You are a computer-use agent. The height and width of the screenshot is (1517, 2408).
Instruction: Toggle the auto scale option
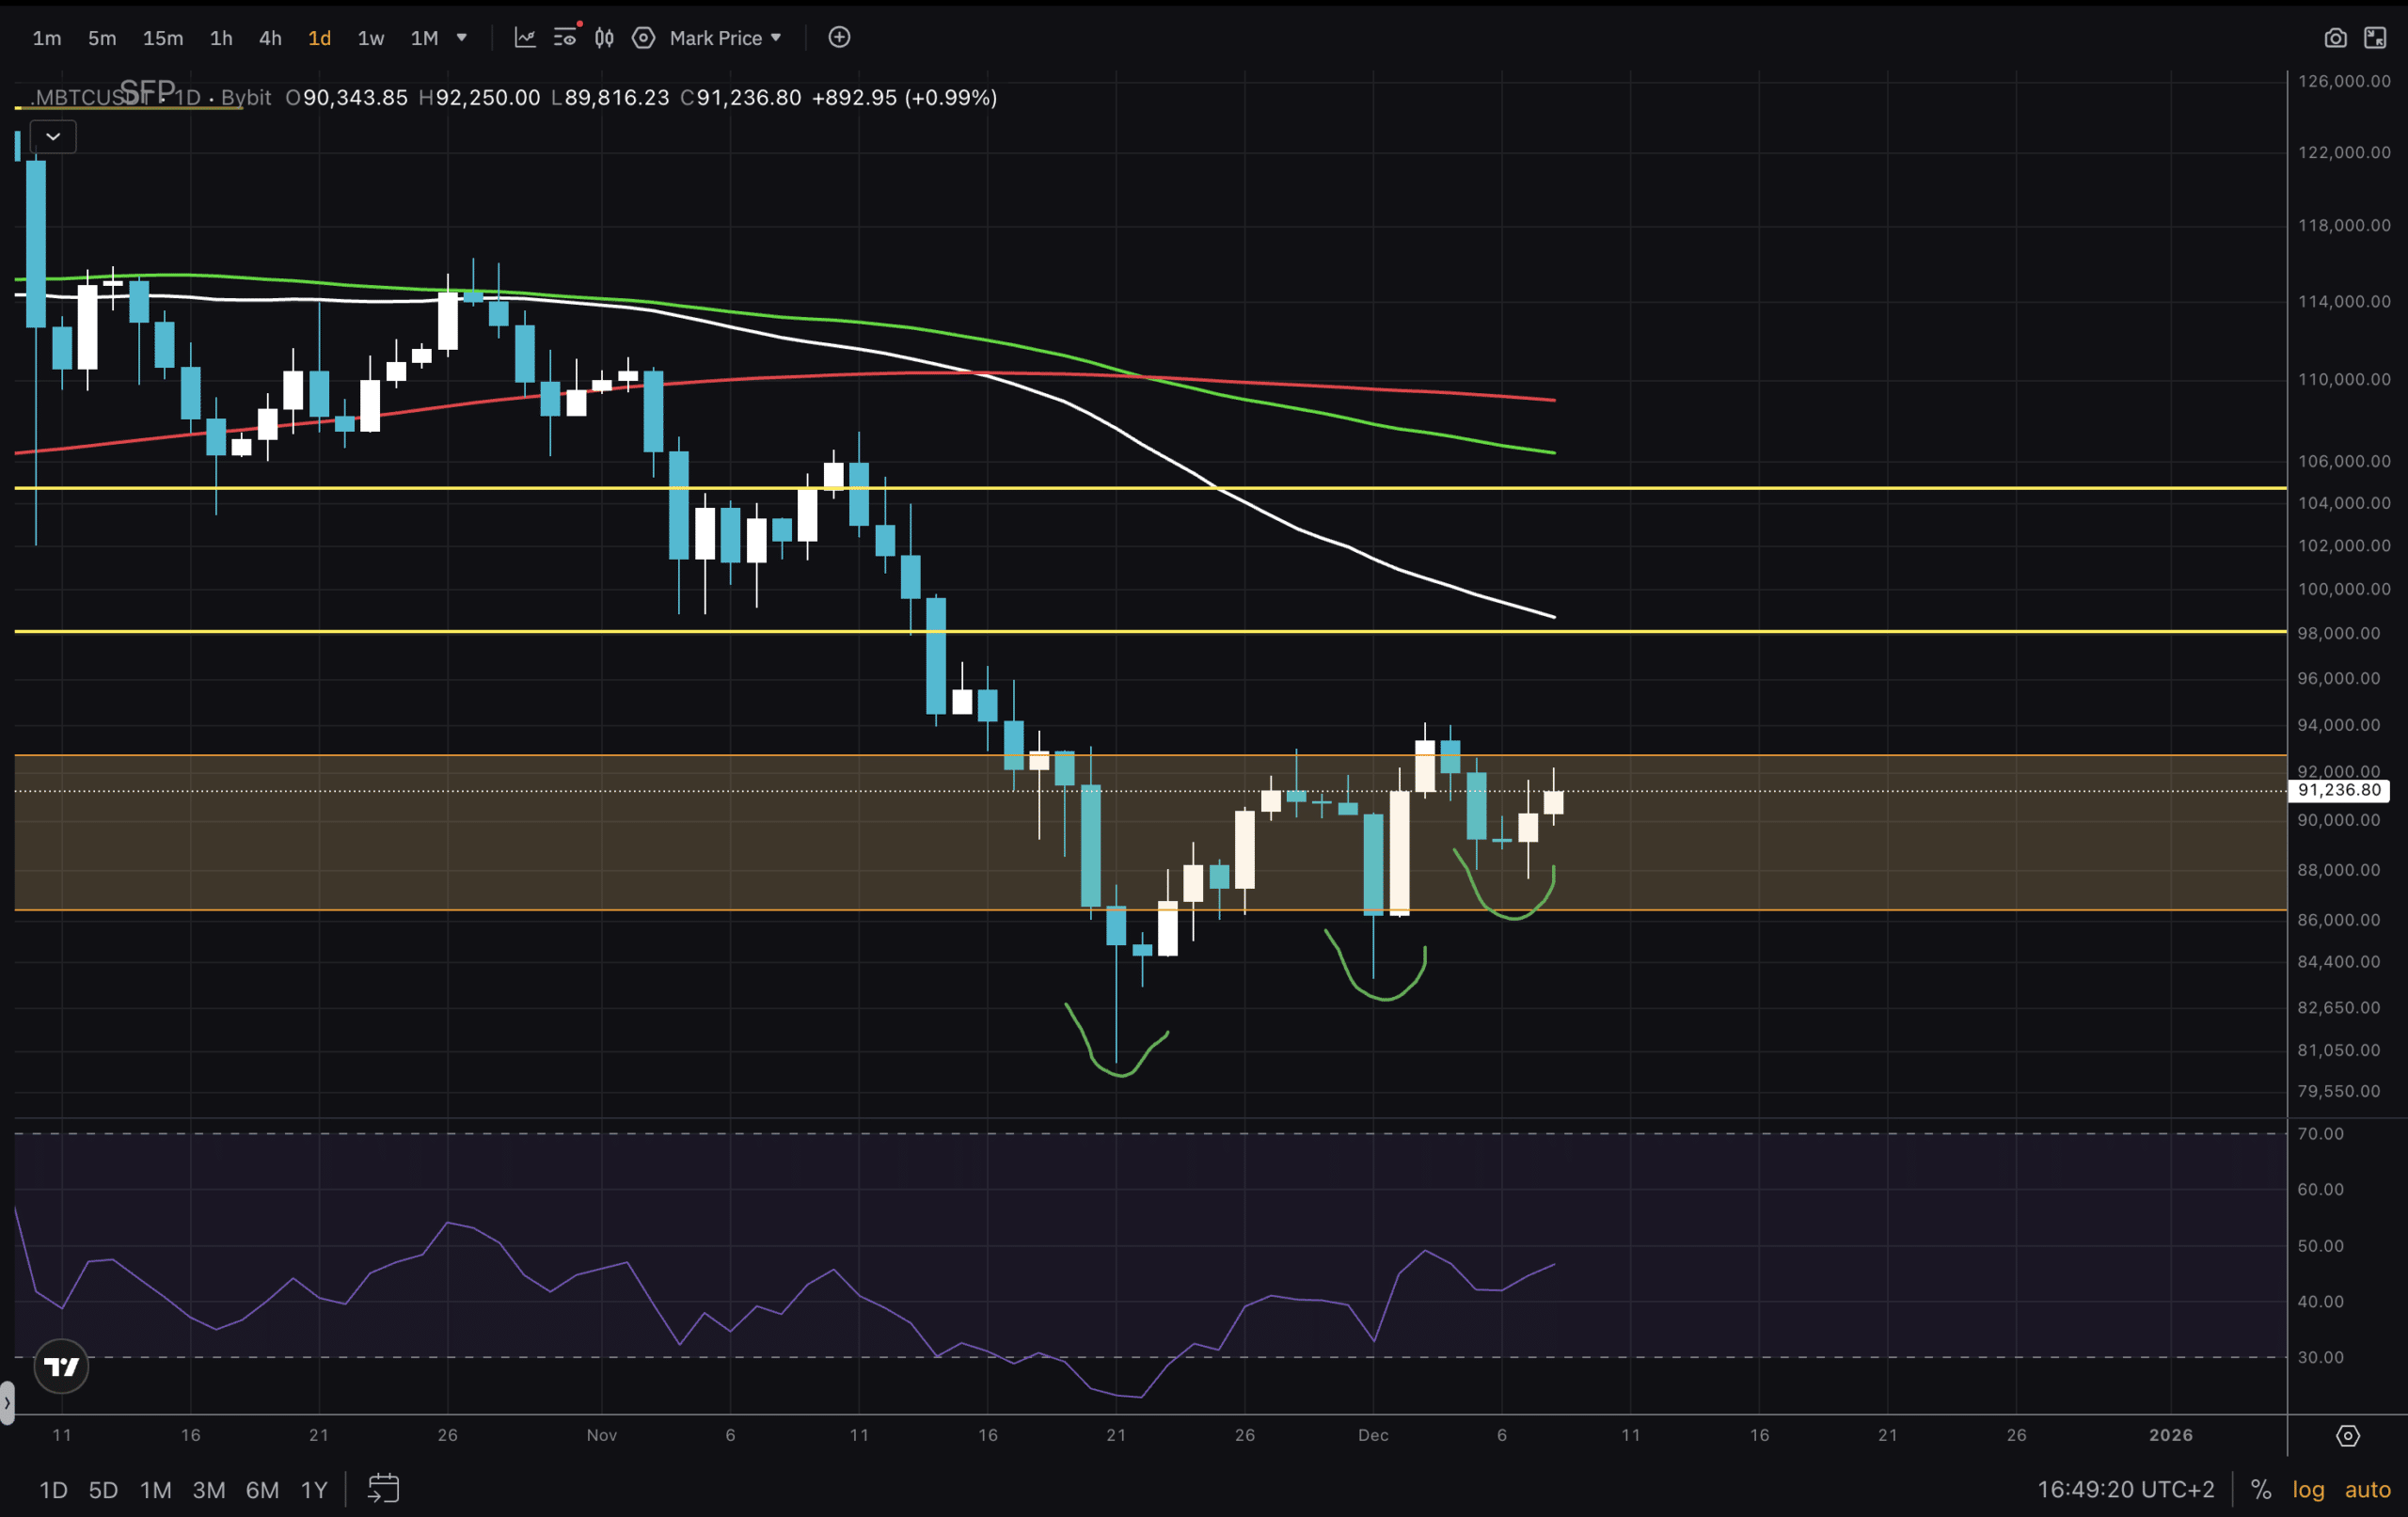point(2367,1489)
